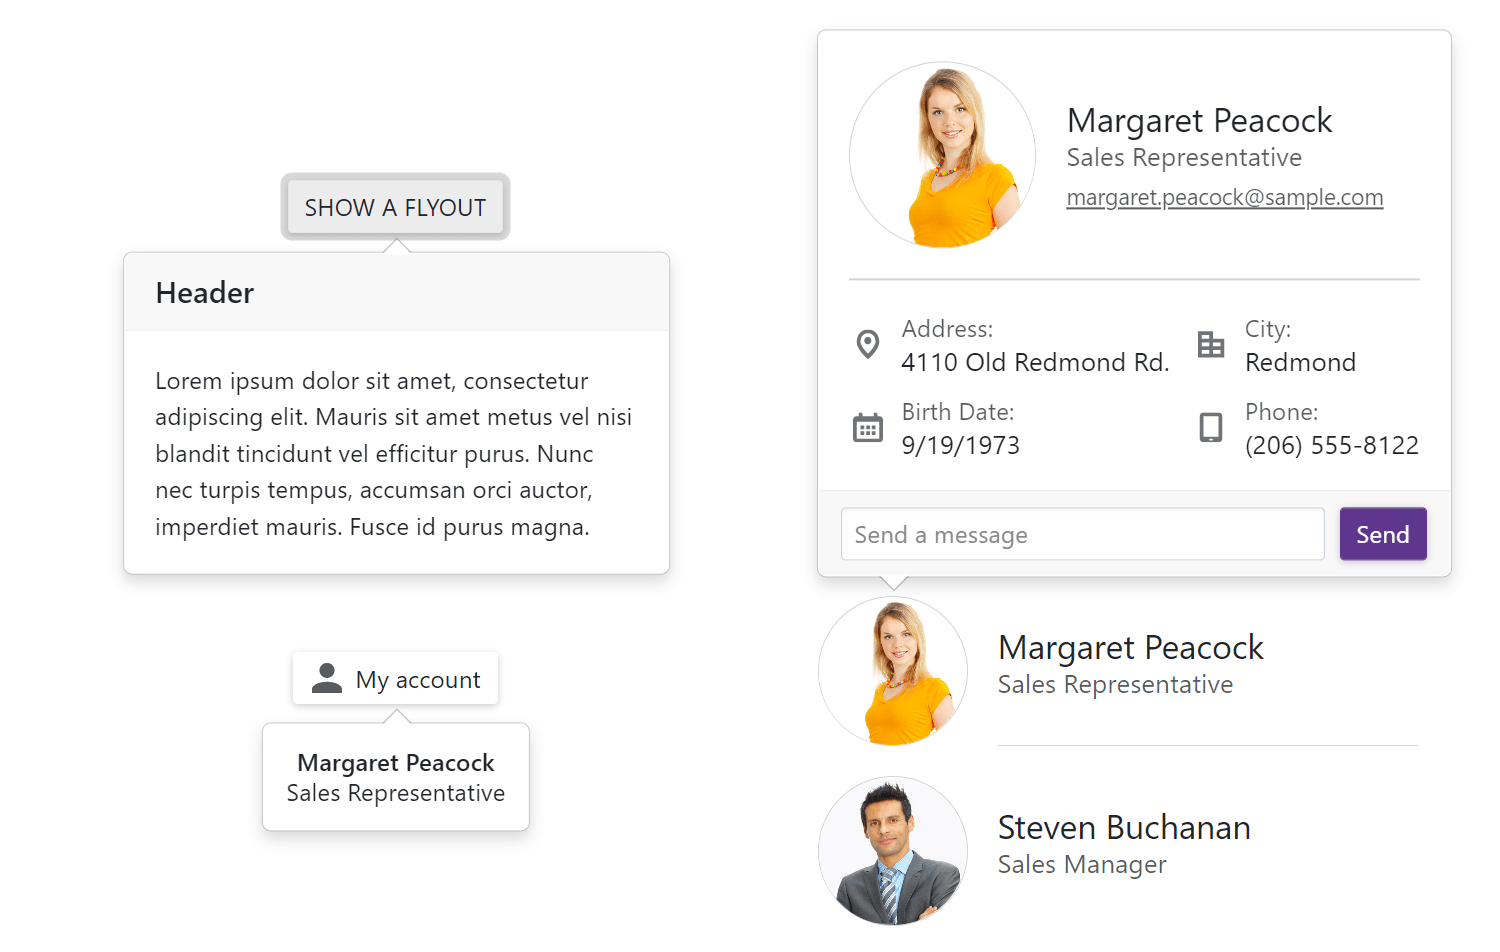Click Margaret Peacock's large flyout photo
The height and width of the screenshot is (952, 1500).
[x=942, y=155]
